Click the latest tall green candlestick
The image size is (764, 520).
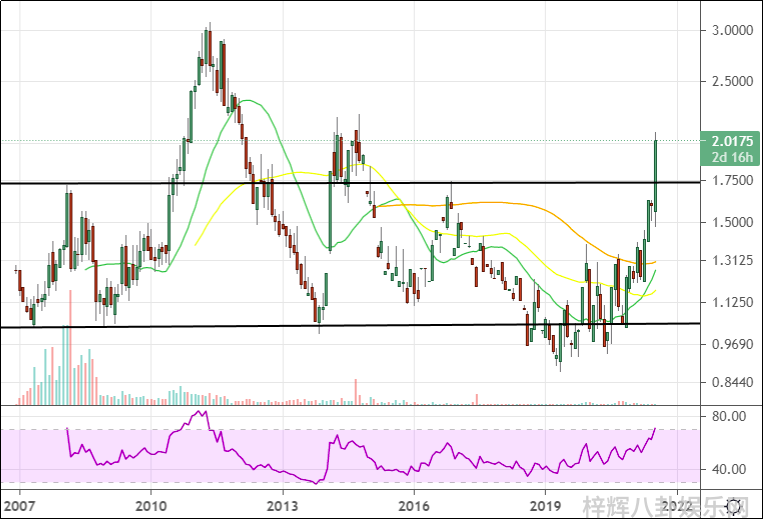coord(656,175)
